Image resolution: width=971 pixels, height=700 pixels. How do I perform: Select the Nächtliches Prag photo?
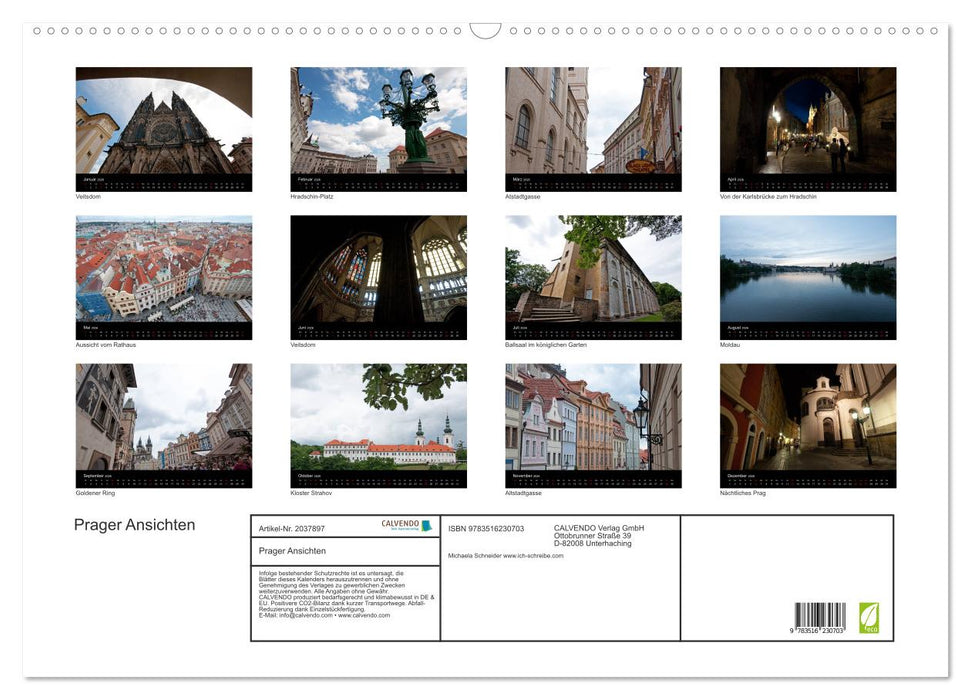(808, 419)
